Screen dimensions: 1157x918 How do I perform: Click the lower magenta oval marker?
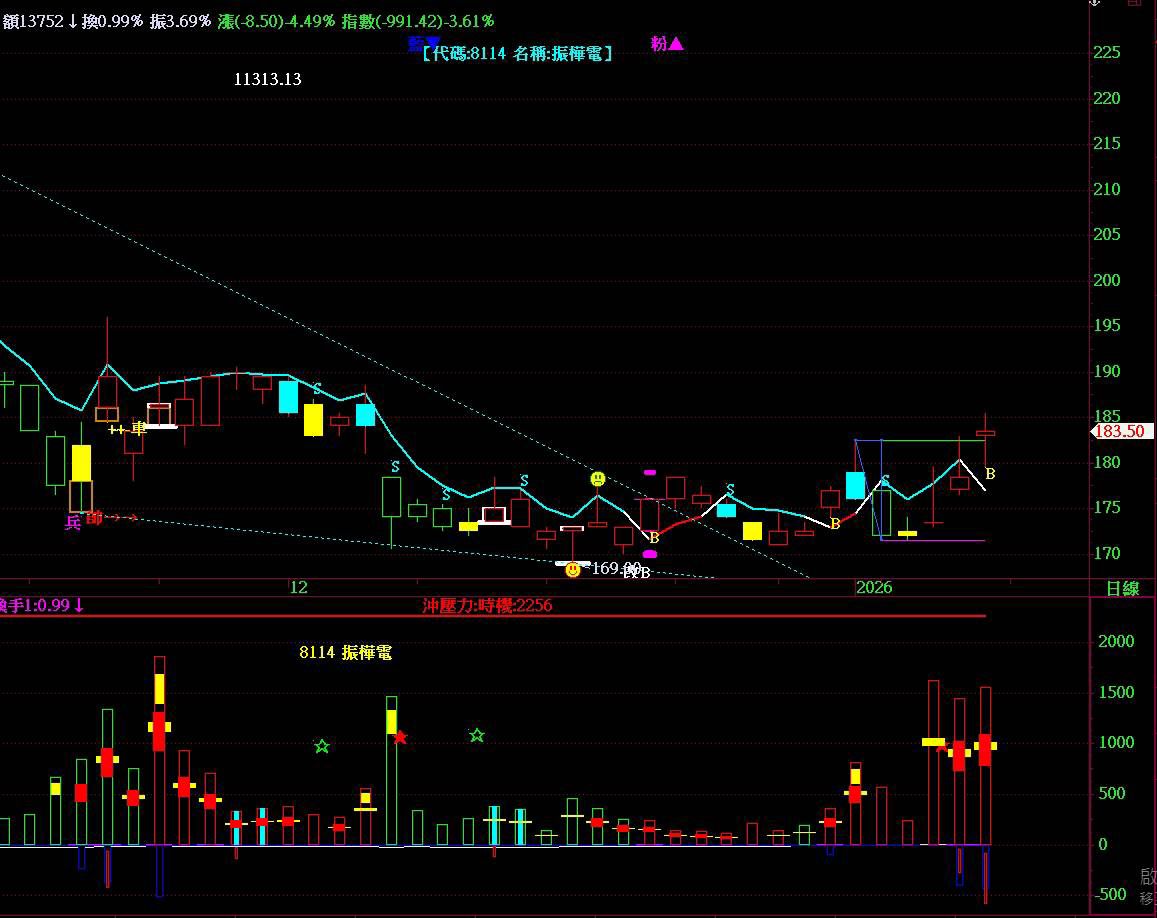649,554
